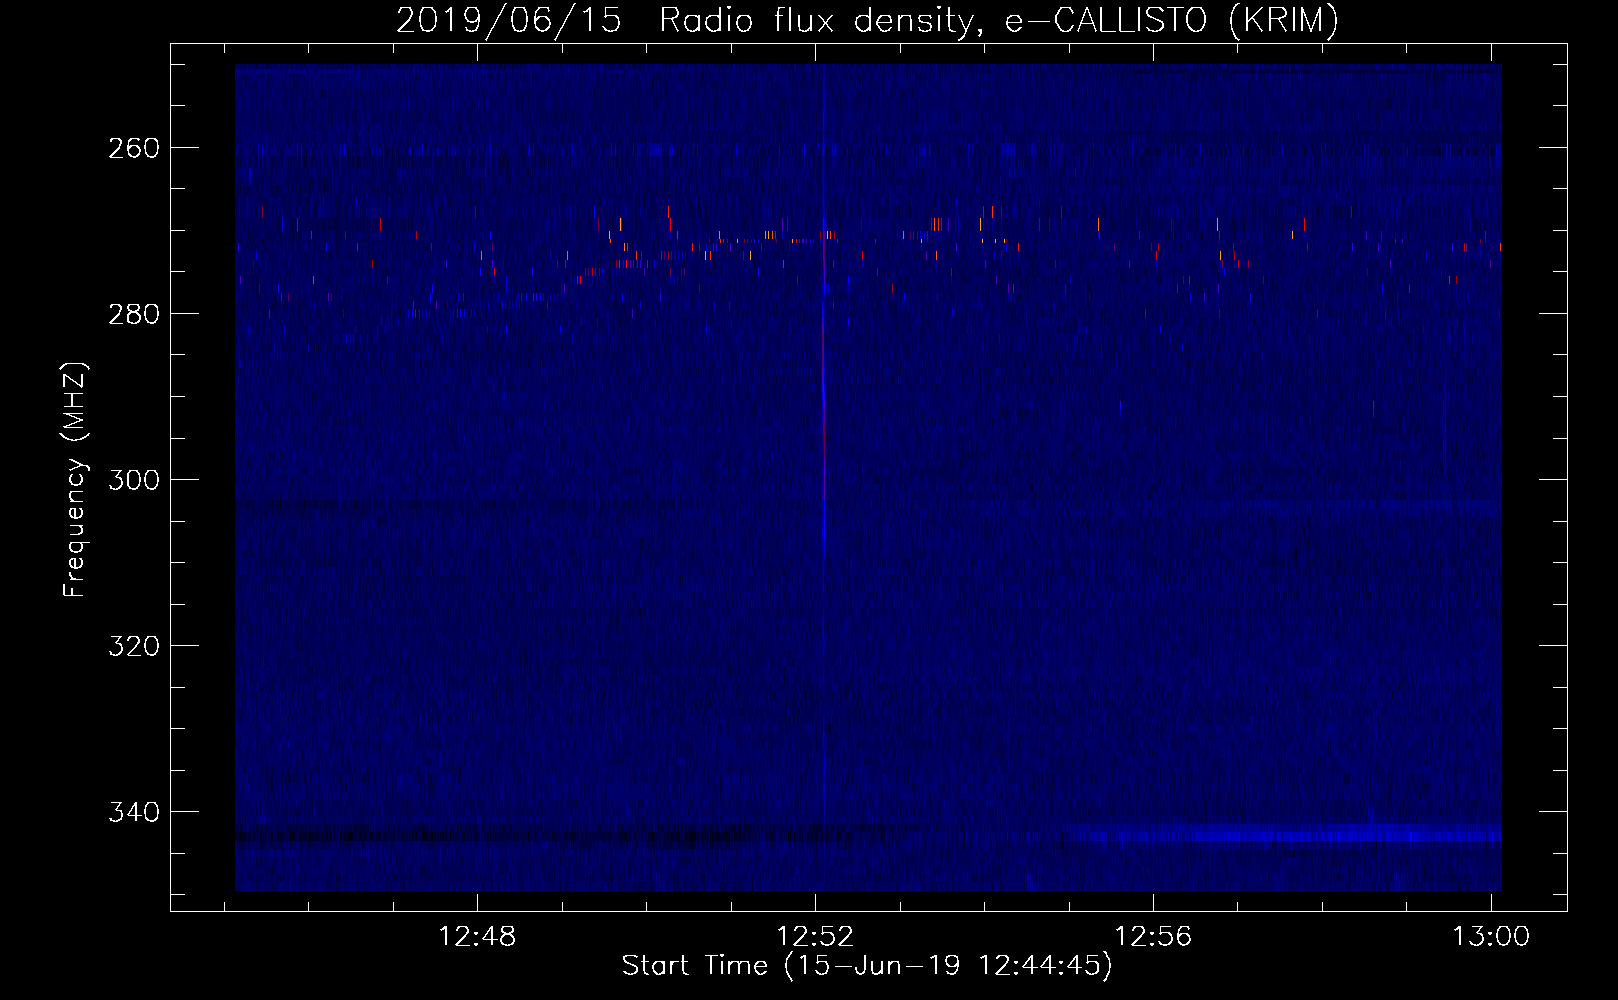Click the 340 frequency tick label

coord(133,812)
